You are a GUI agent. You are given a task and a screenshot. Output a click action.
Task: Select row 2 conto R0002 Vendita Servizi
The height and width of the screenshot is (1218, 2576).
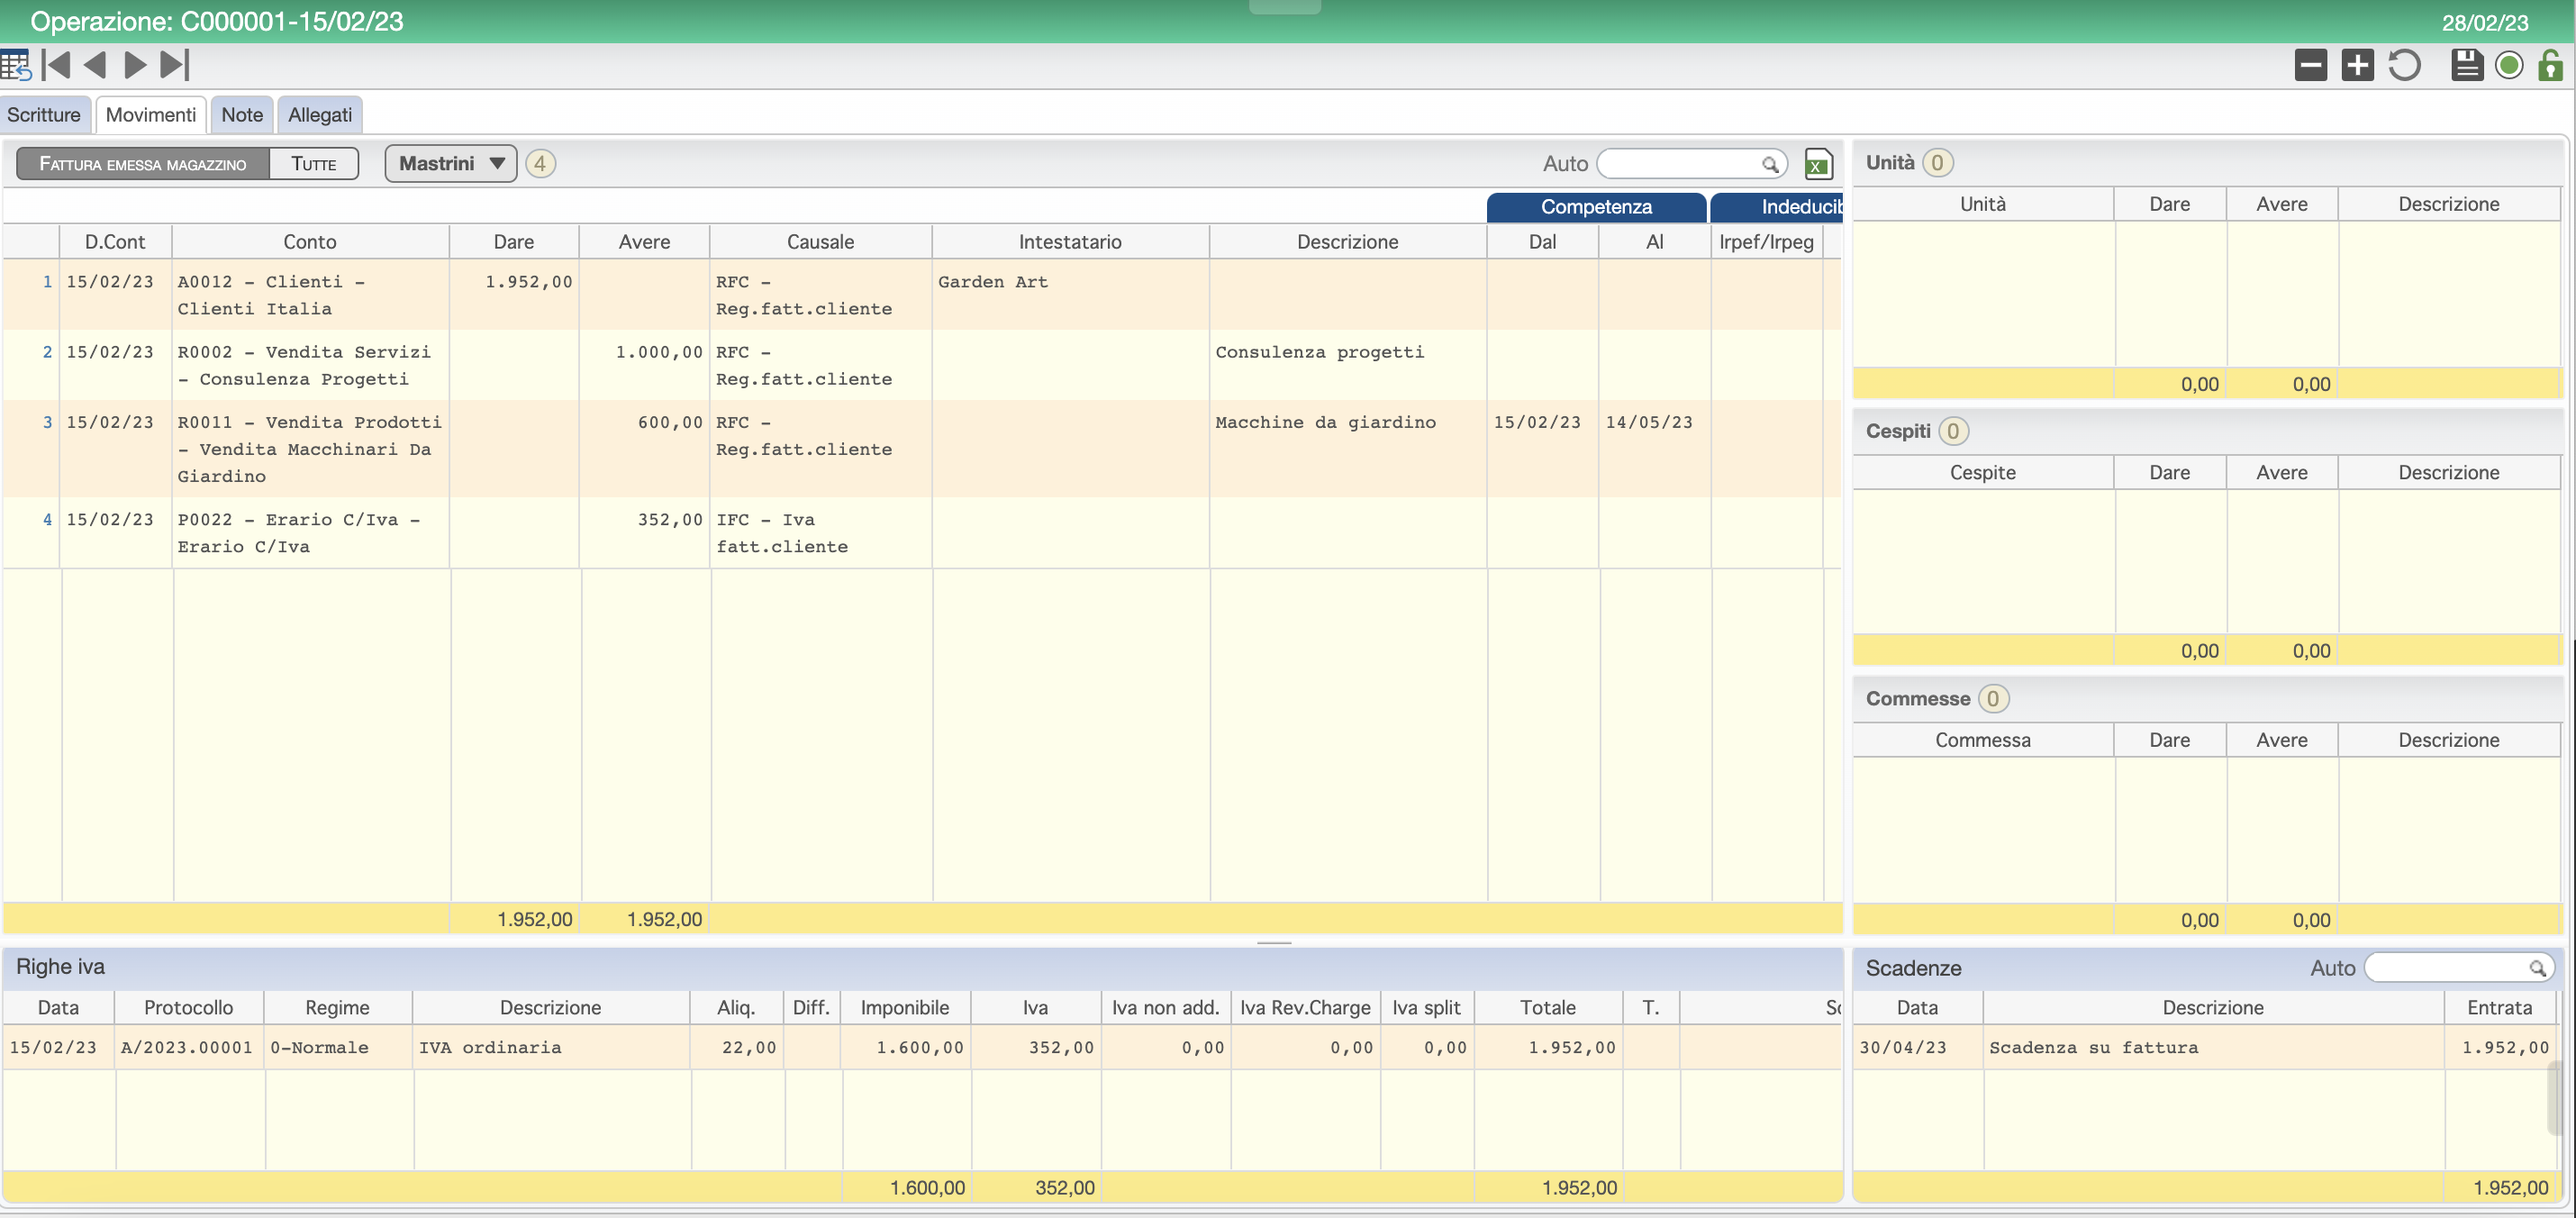click(x=310, y=365)
